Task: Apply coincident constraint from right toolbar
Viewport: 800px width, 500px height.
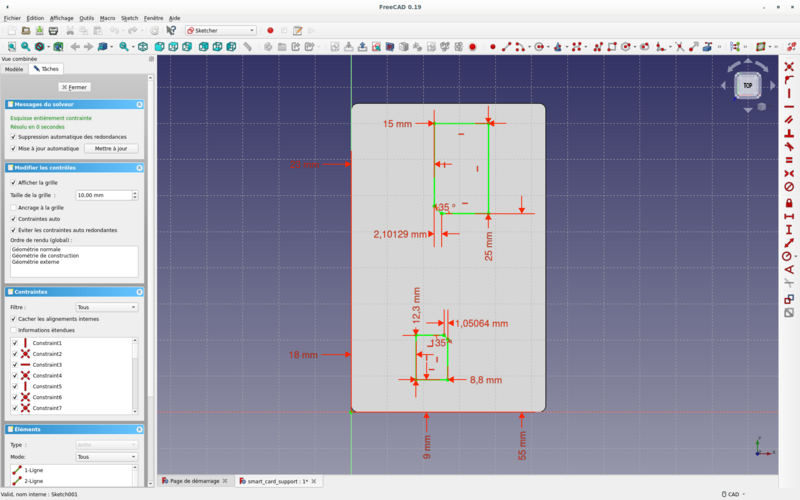Action: click(789, 66)
